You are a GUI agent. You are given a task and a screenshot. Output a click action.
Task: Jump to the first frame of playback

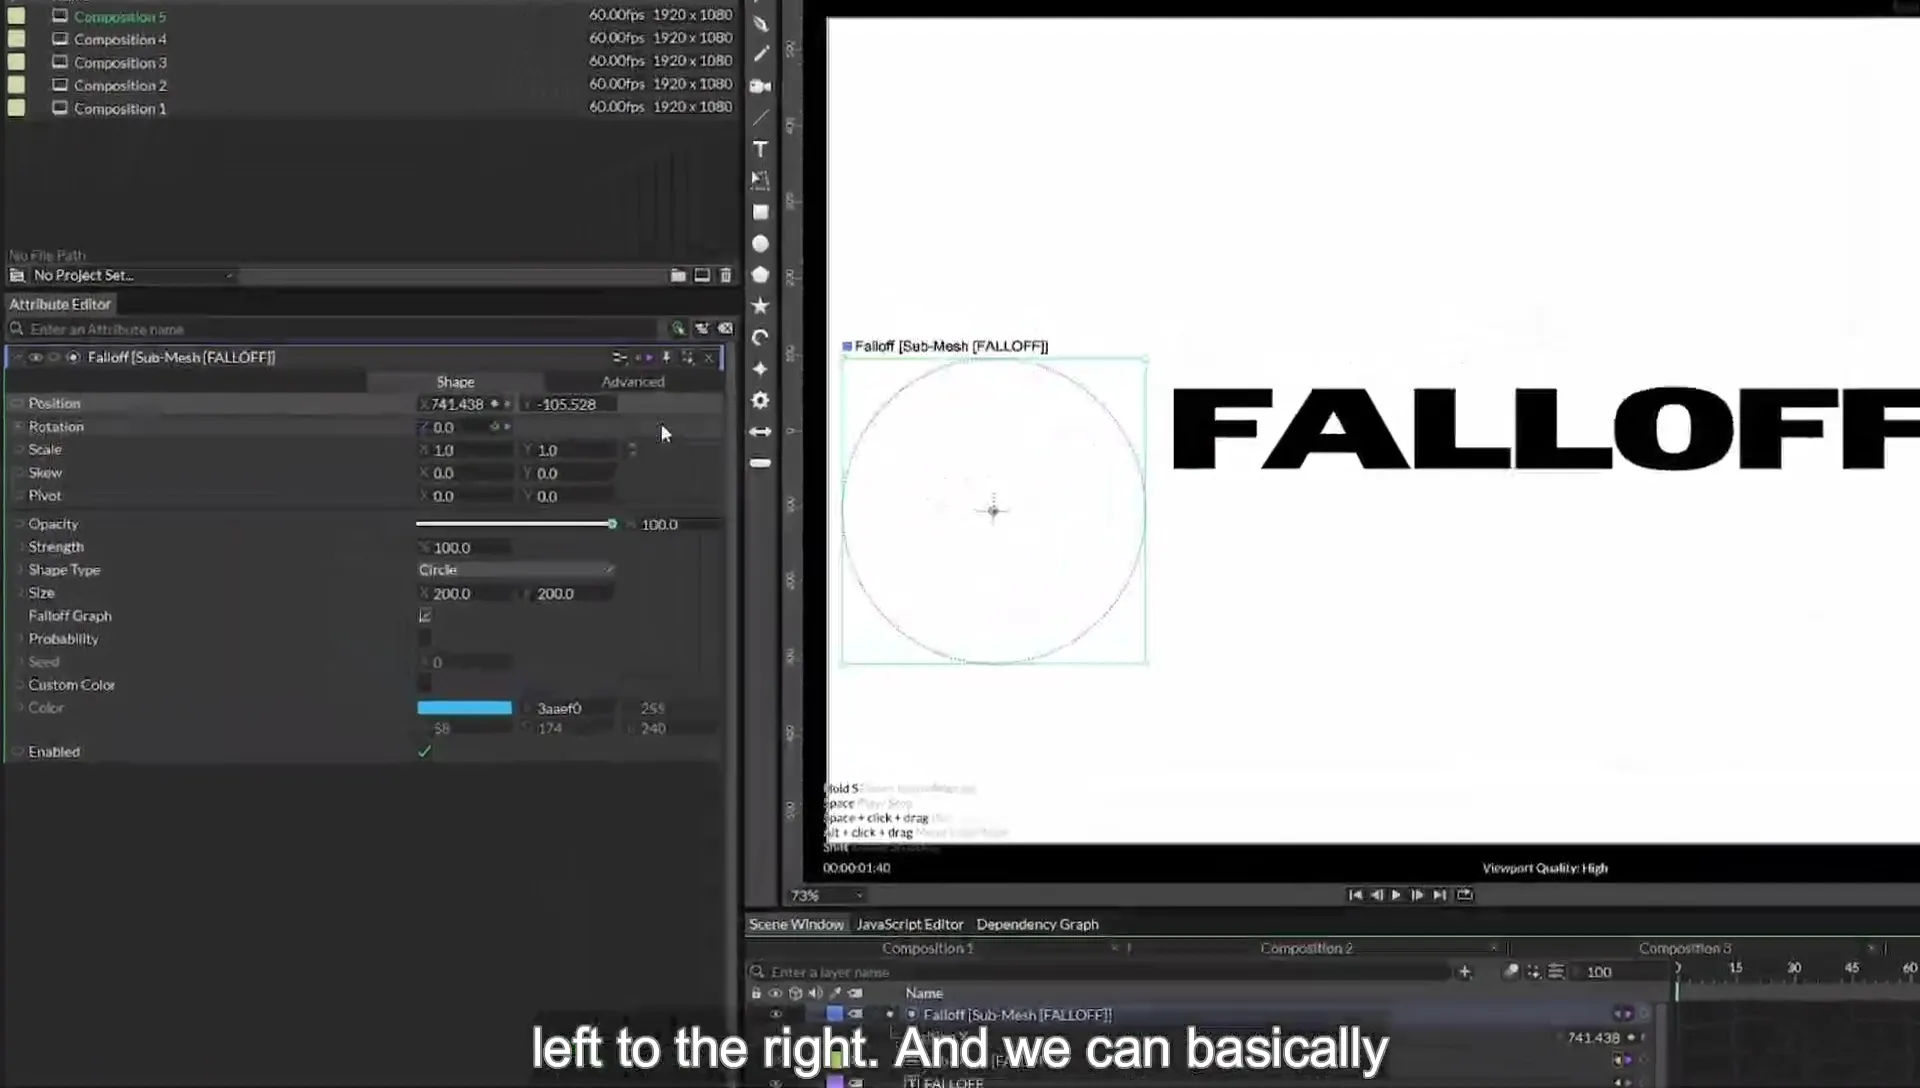1355,895
